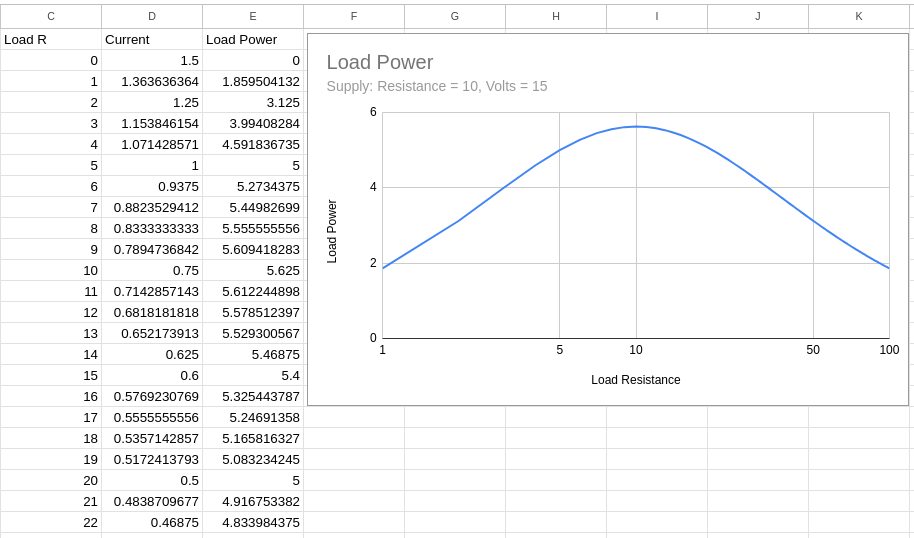The image size is (914, 538).
Task: Click the column H header
Action: 556,16
